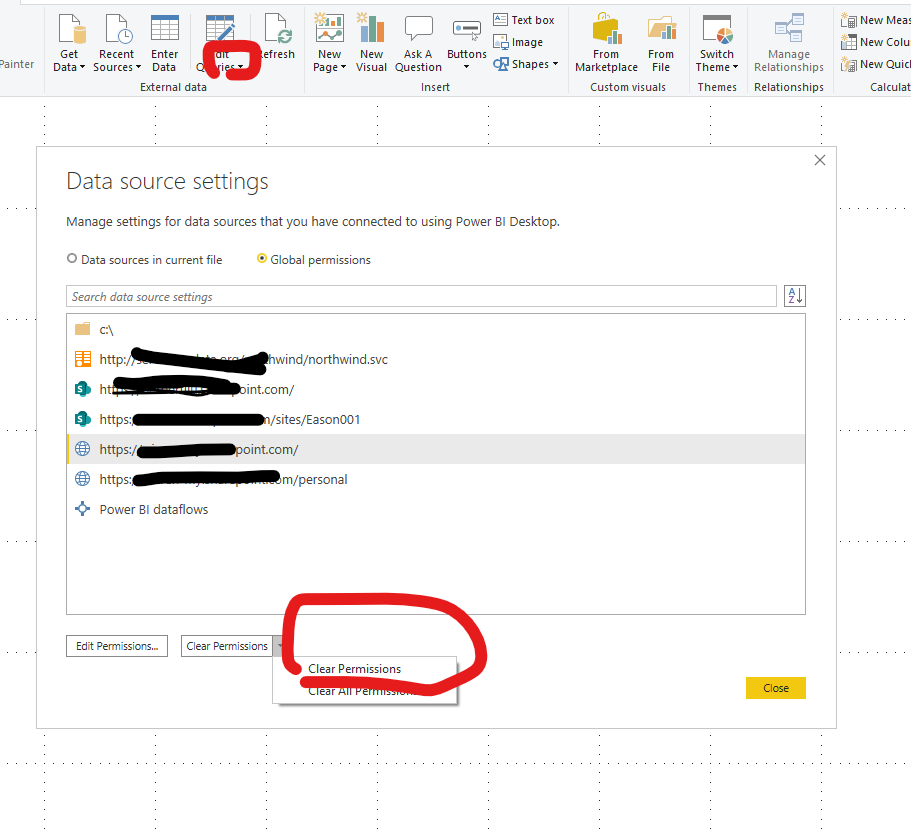Screen dimensions: 911x833
Task: Click the Enter Data table icon
Action: click(x=164, y=28)
